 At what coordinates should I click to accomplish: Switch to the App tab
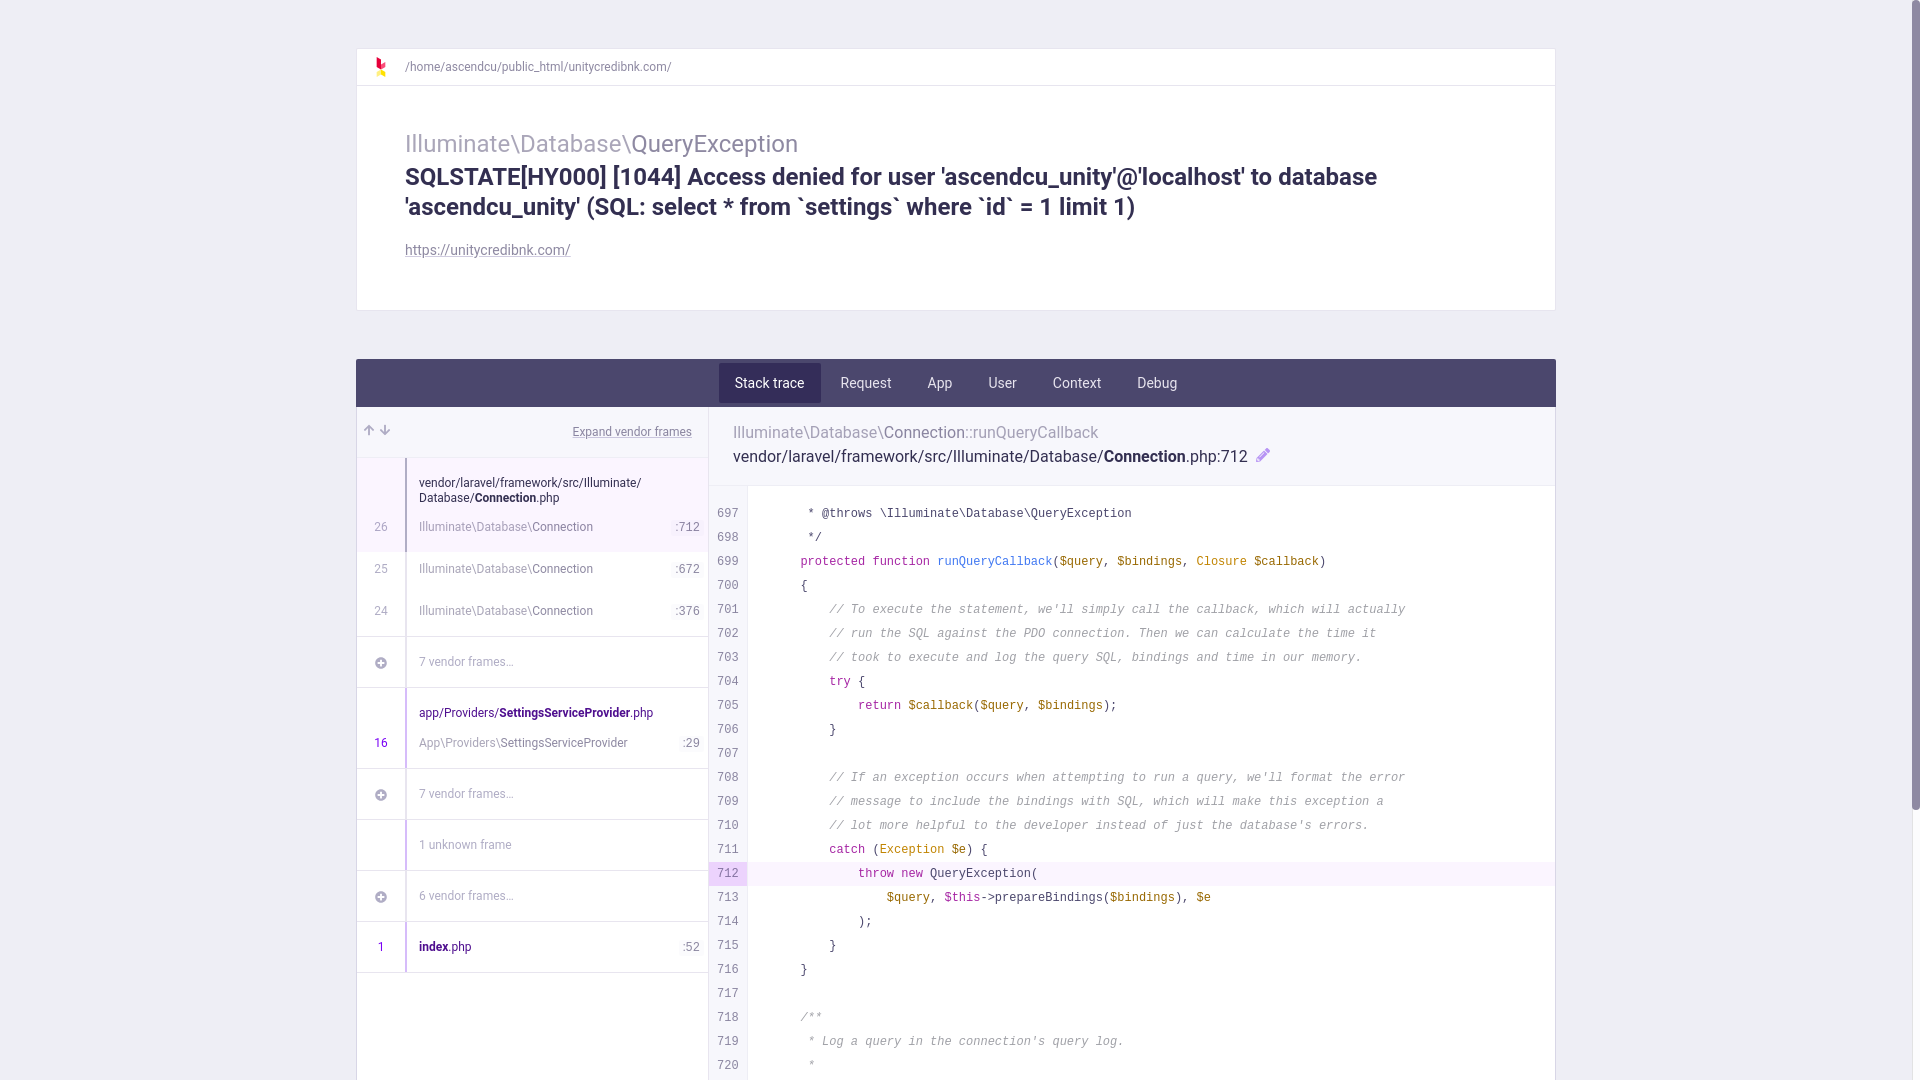tap(940, 383)
